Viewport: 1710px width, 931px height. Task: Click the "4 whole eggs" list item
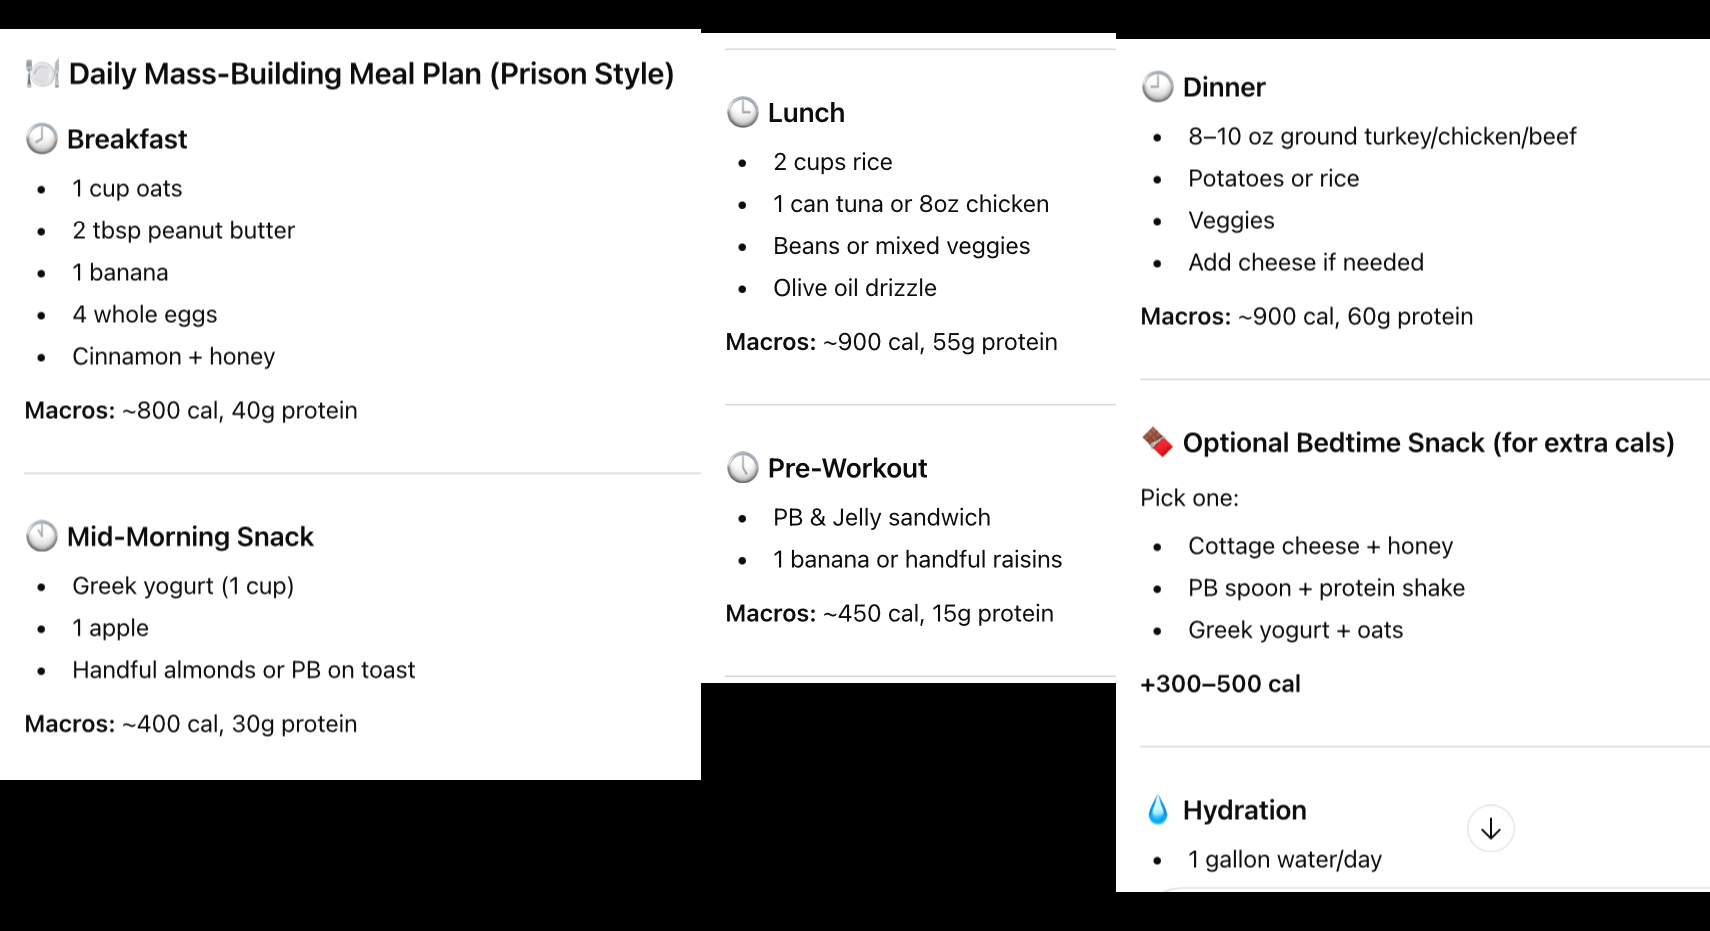144,315
